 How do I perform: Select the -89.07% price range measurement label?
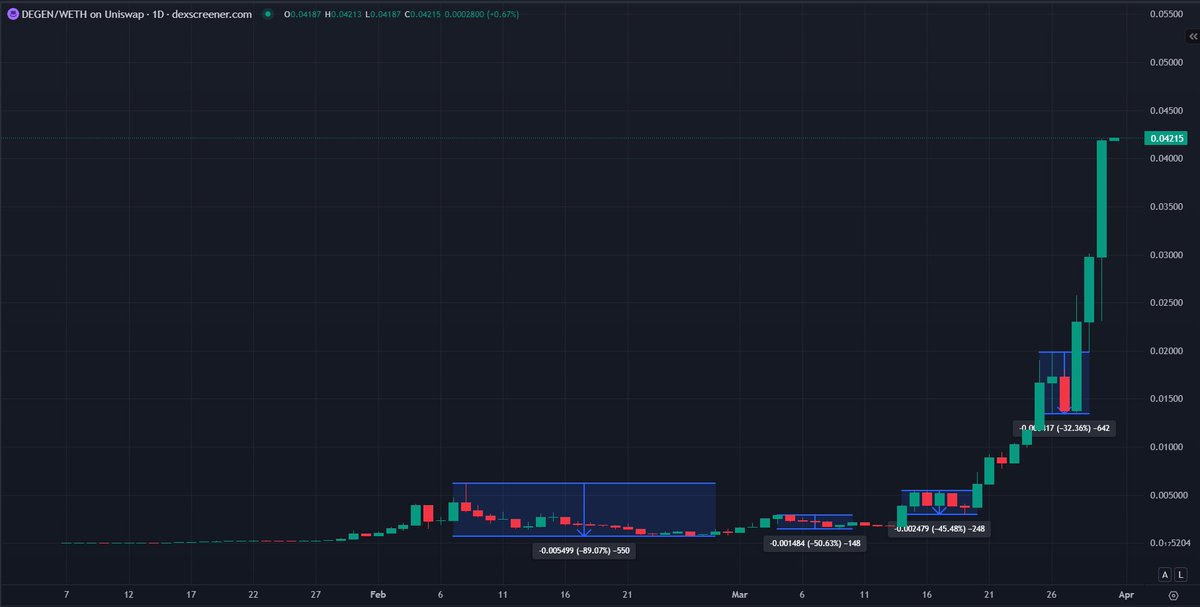[584, 550]
